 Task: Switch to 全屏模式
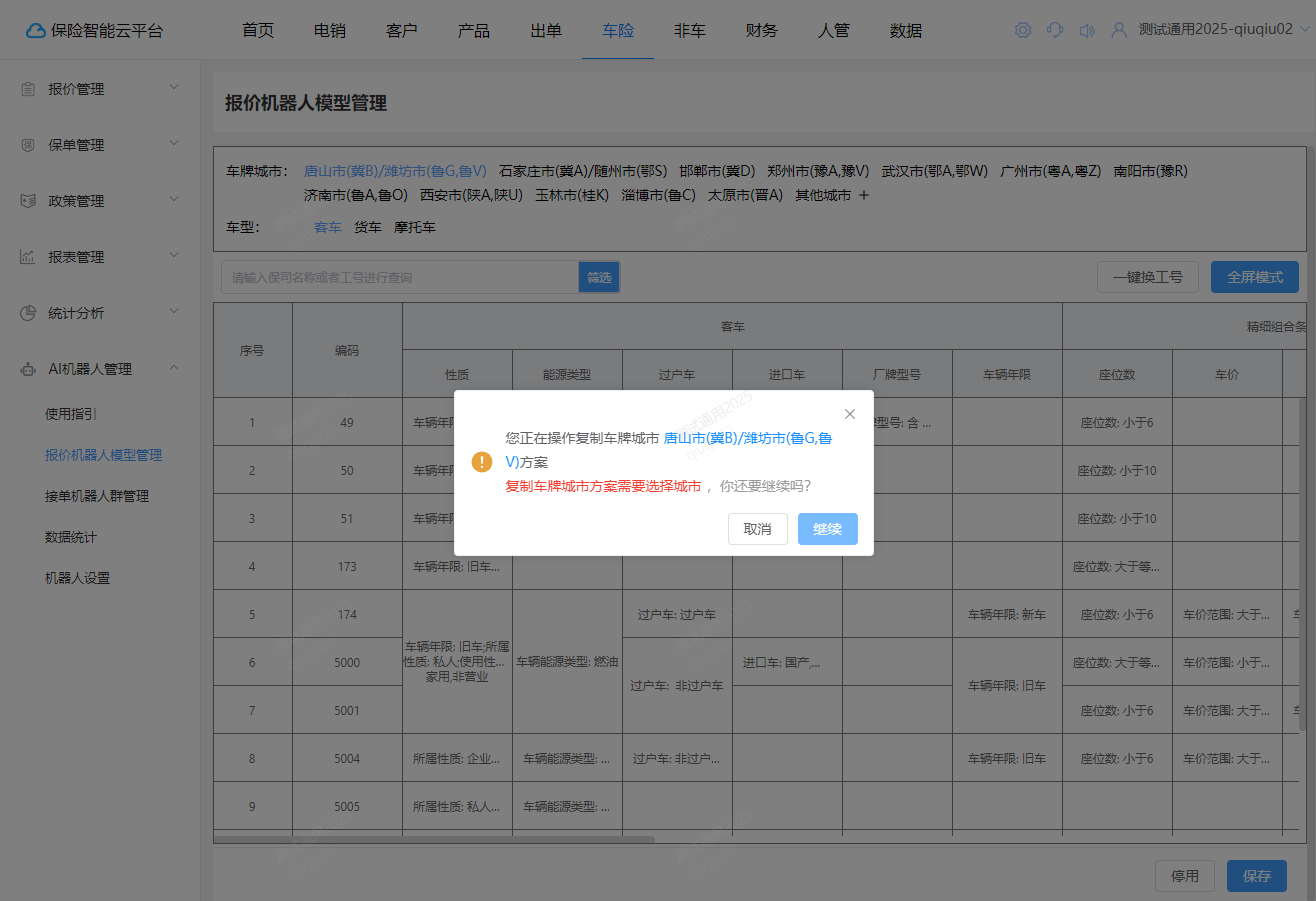[1255, 277]
